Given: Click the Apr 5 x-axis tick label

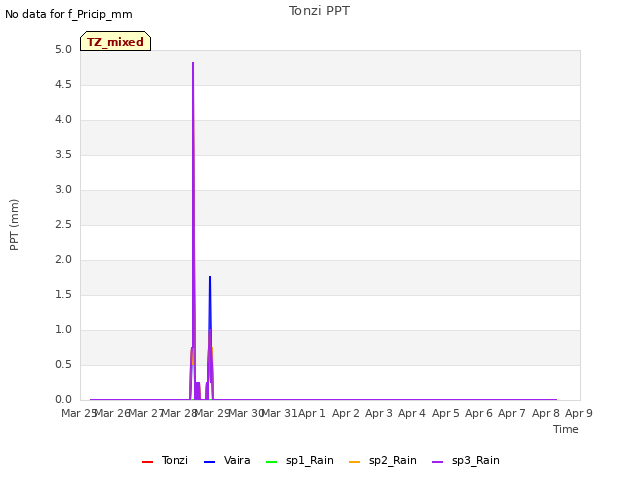Looking at the screenshot, I should [x=446, y=413].
